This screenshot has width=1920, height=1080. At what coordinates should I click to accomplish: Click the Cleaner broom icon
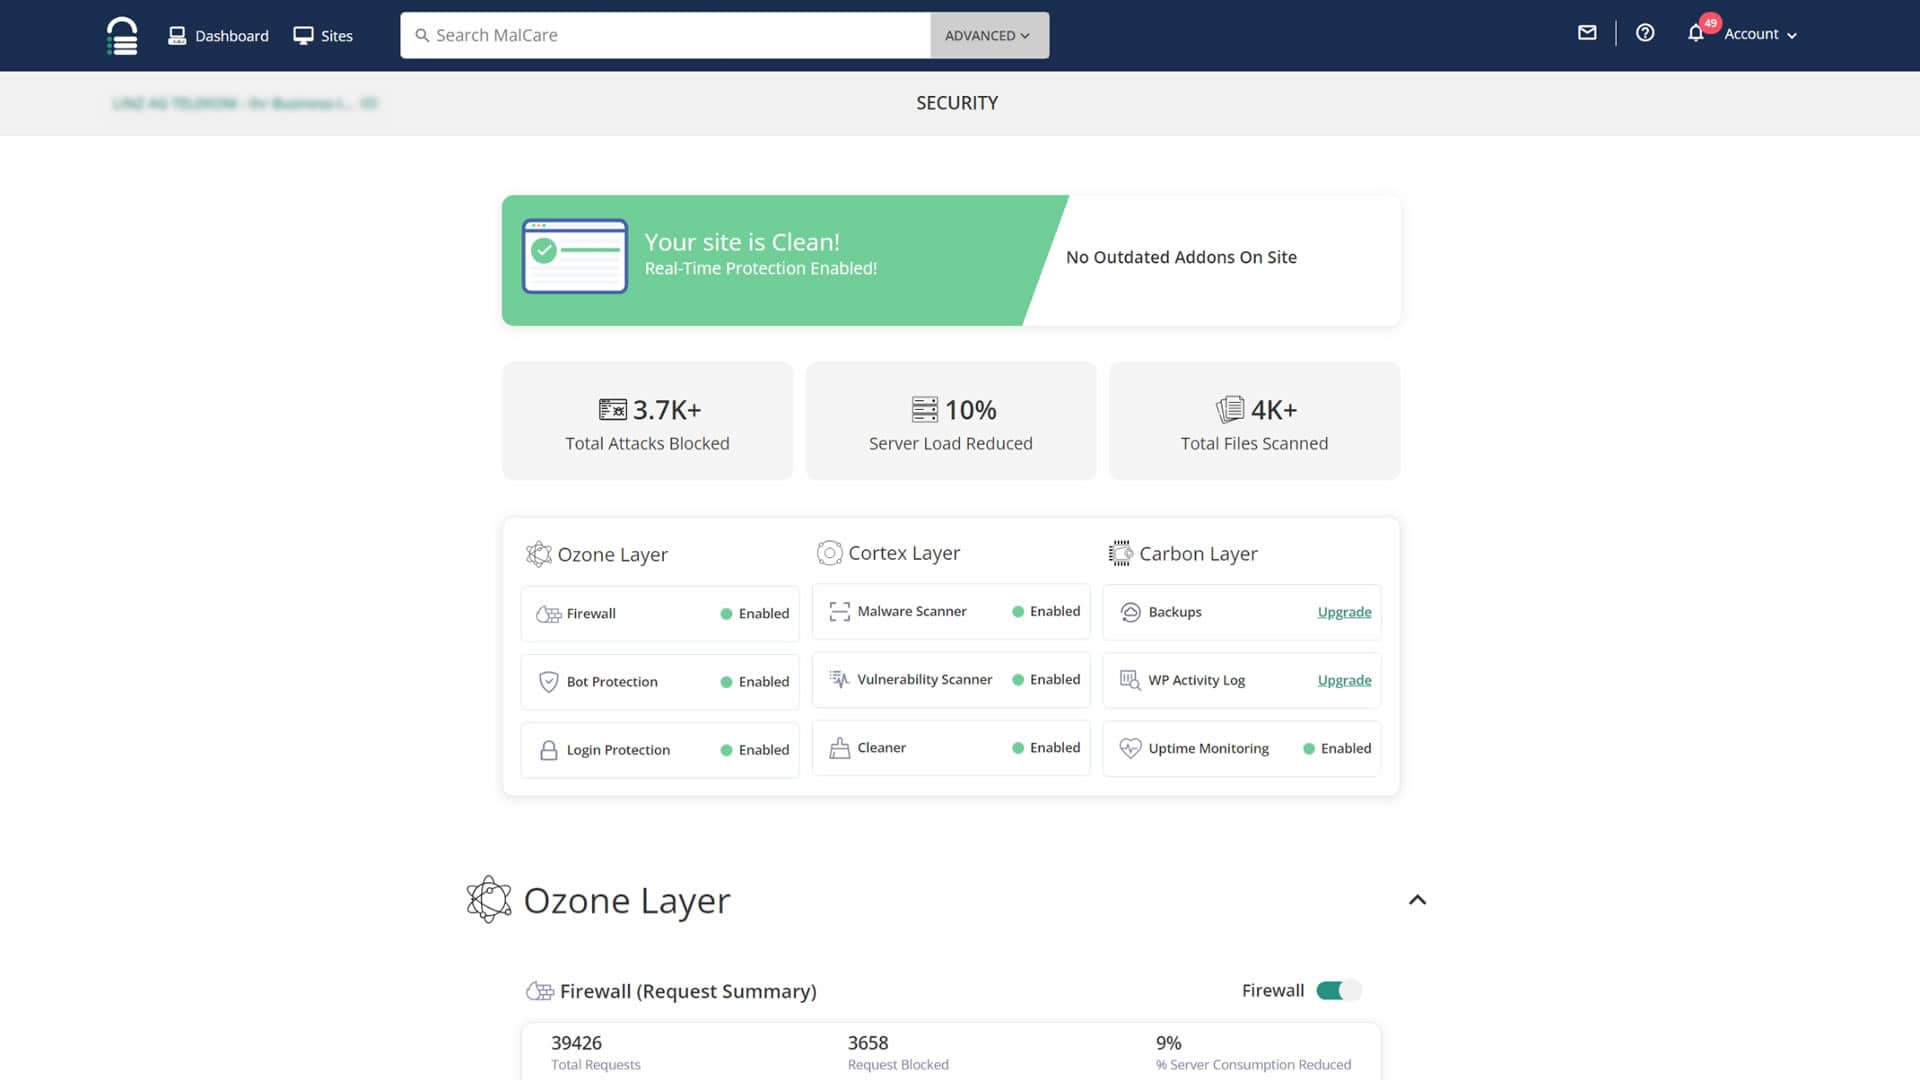click(839, 748)
